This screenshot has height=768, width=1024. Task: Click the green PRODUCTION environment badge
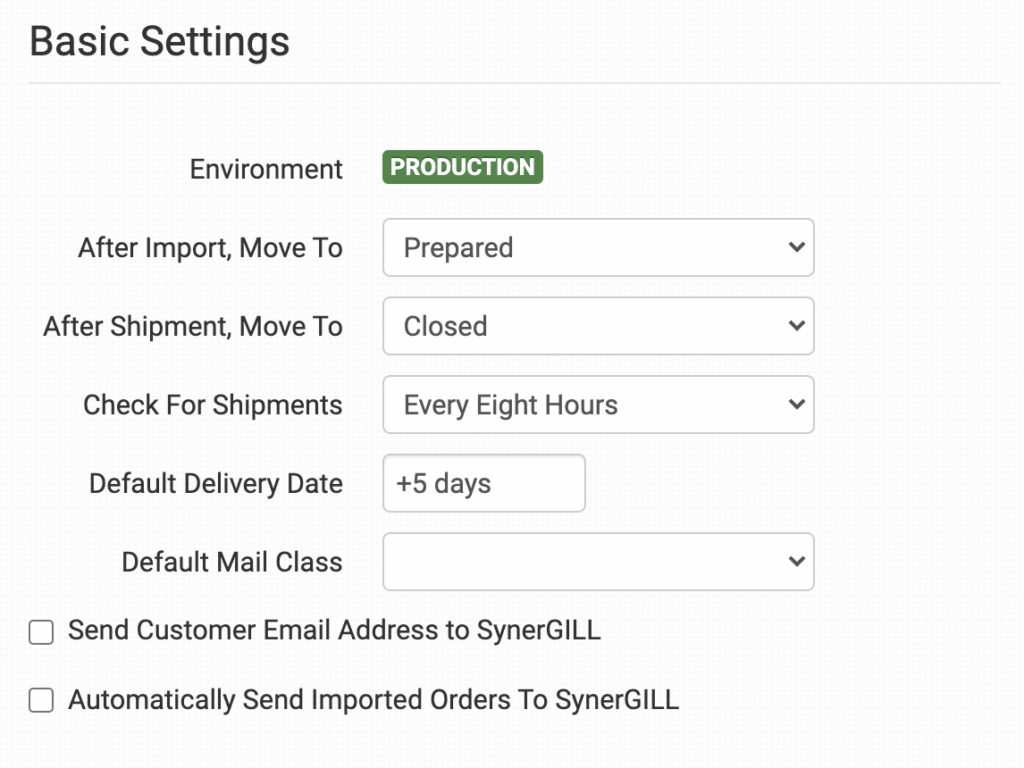[462, 167]
